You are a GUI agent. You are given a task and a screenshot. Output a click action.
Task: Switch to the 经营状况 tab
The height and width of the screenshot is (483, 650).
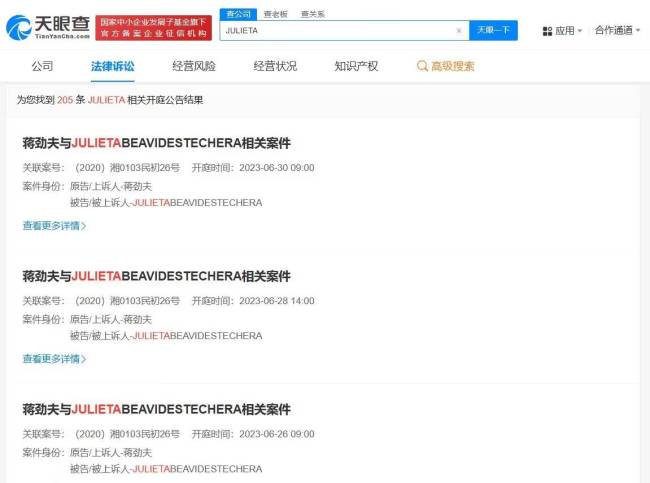[275, 66]
